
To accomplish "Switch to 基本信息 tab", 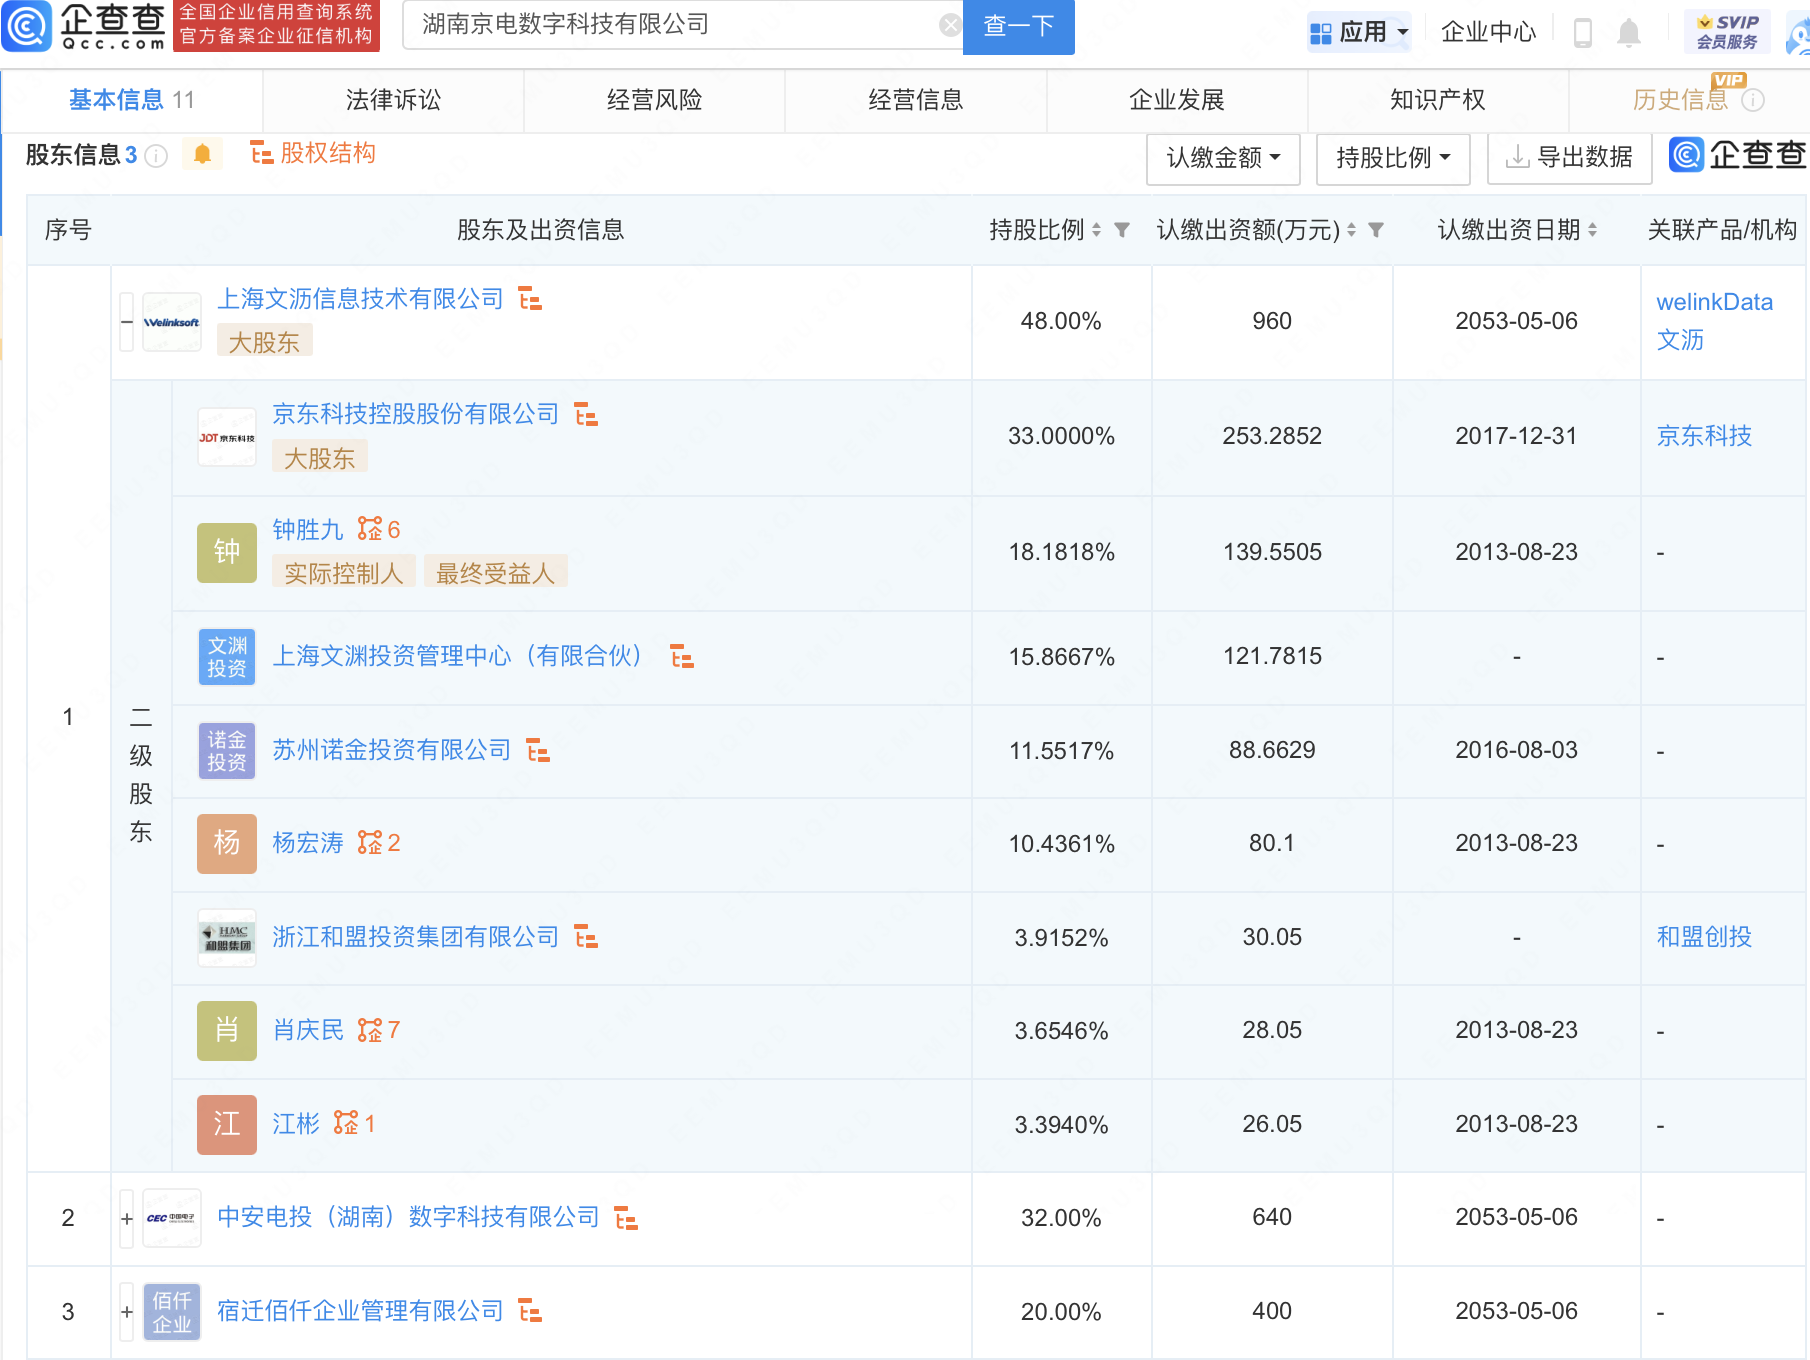I will pos(131,100).
